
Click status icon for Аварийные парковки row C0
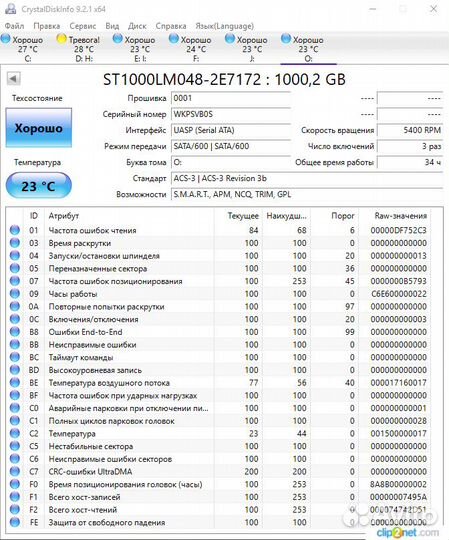[x=14, y=408]
